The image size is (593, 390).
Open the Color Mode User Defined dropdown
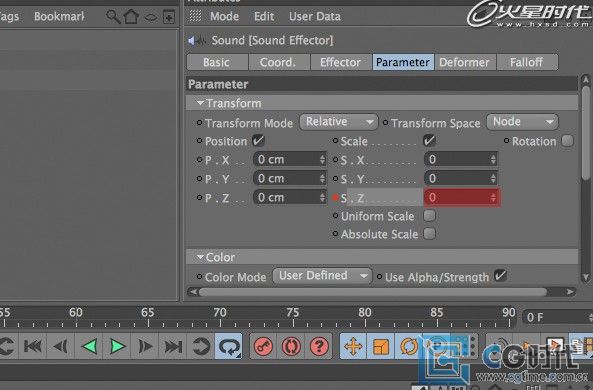pyautogui.click(x=322, y=276)
